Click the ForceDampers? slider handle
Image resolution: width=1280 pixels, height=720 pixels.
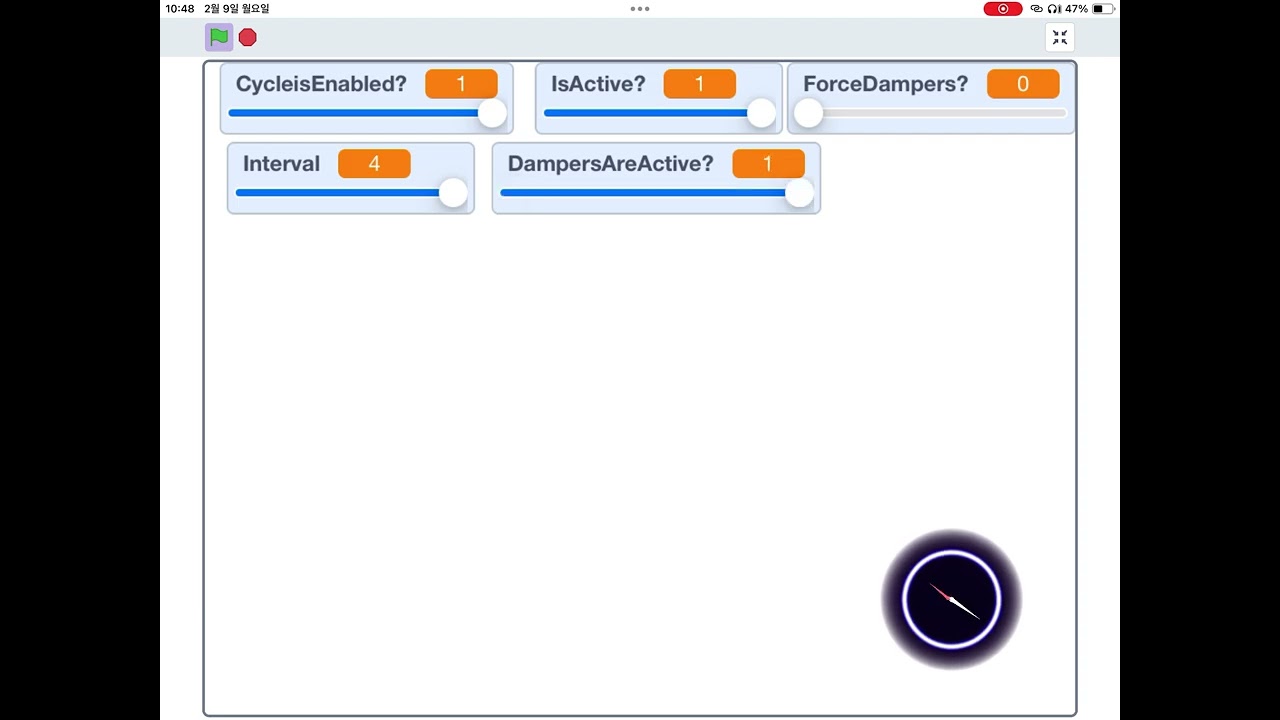(x=808, y=113)
